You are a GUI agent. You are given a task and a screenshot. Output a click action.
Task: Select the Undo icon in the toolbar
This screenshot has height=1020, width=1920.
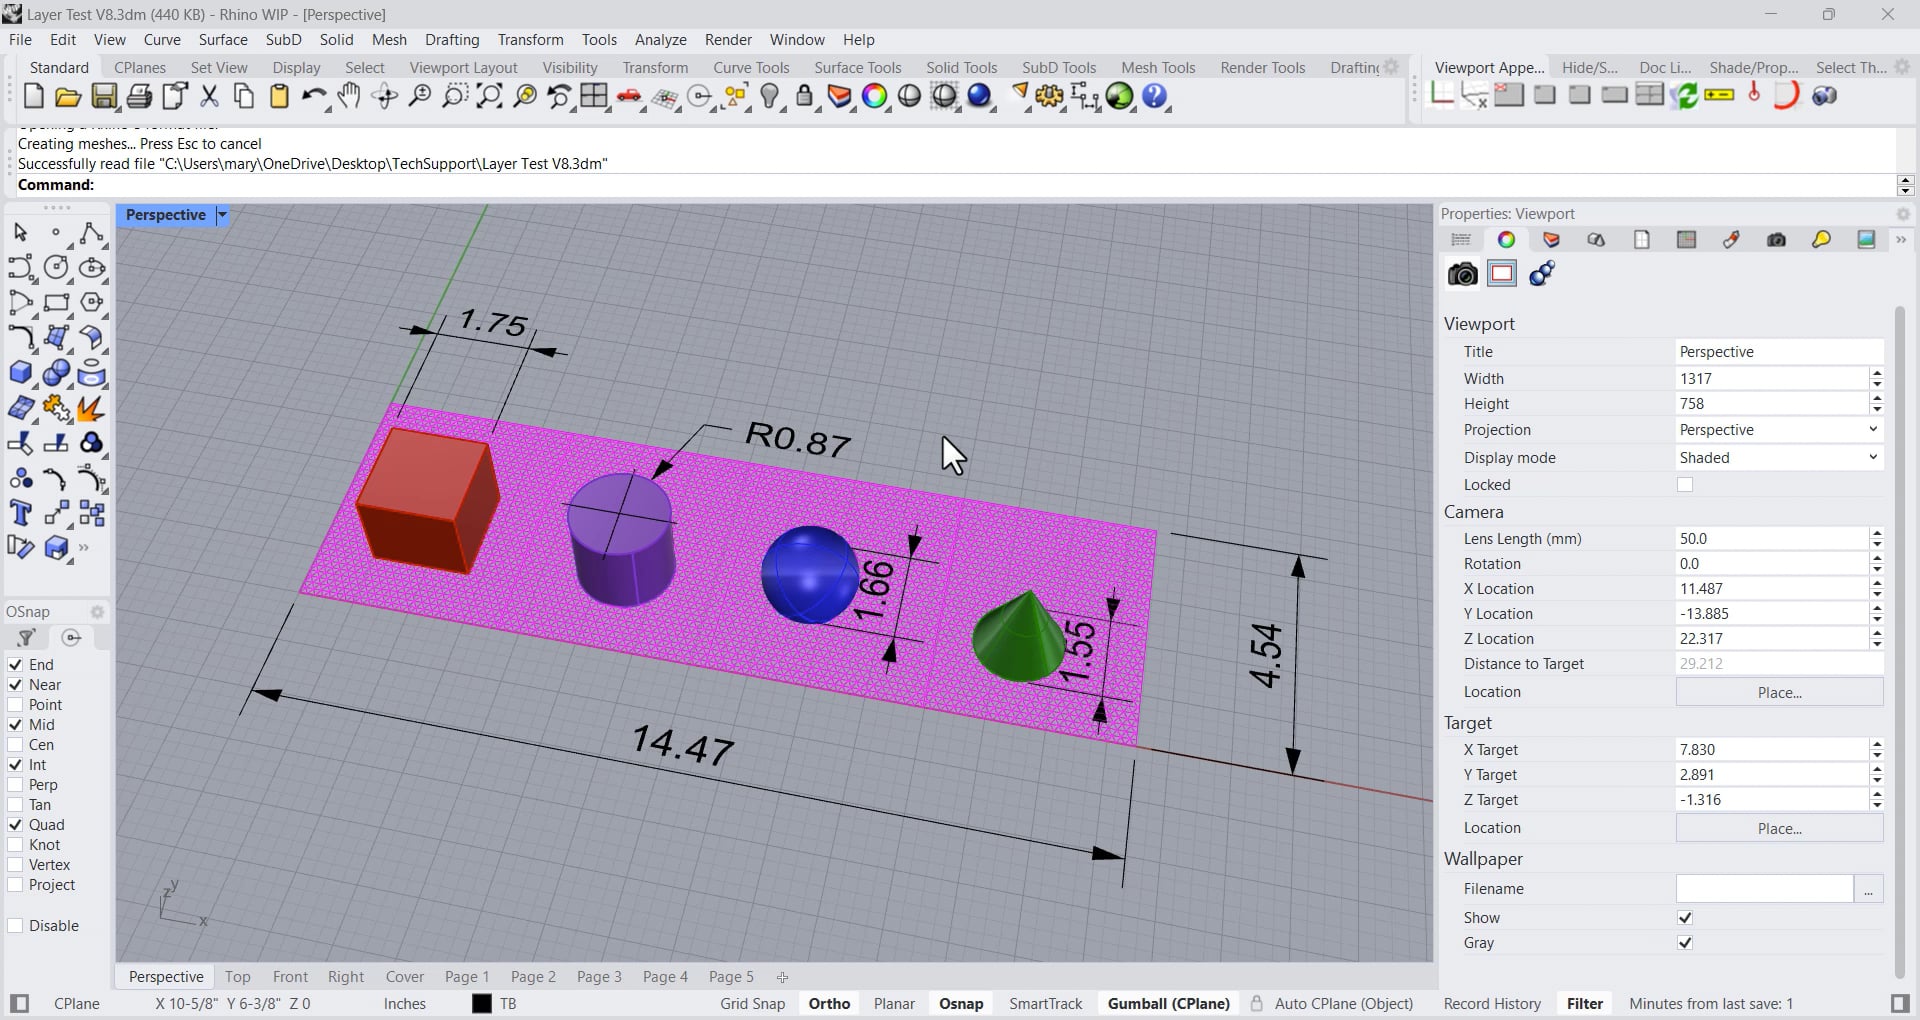point(312,97)
